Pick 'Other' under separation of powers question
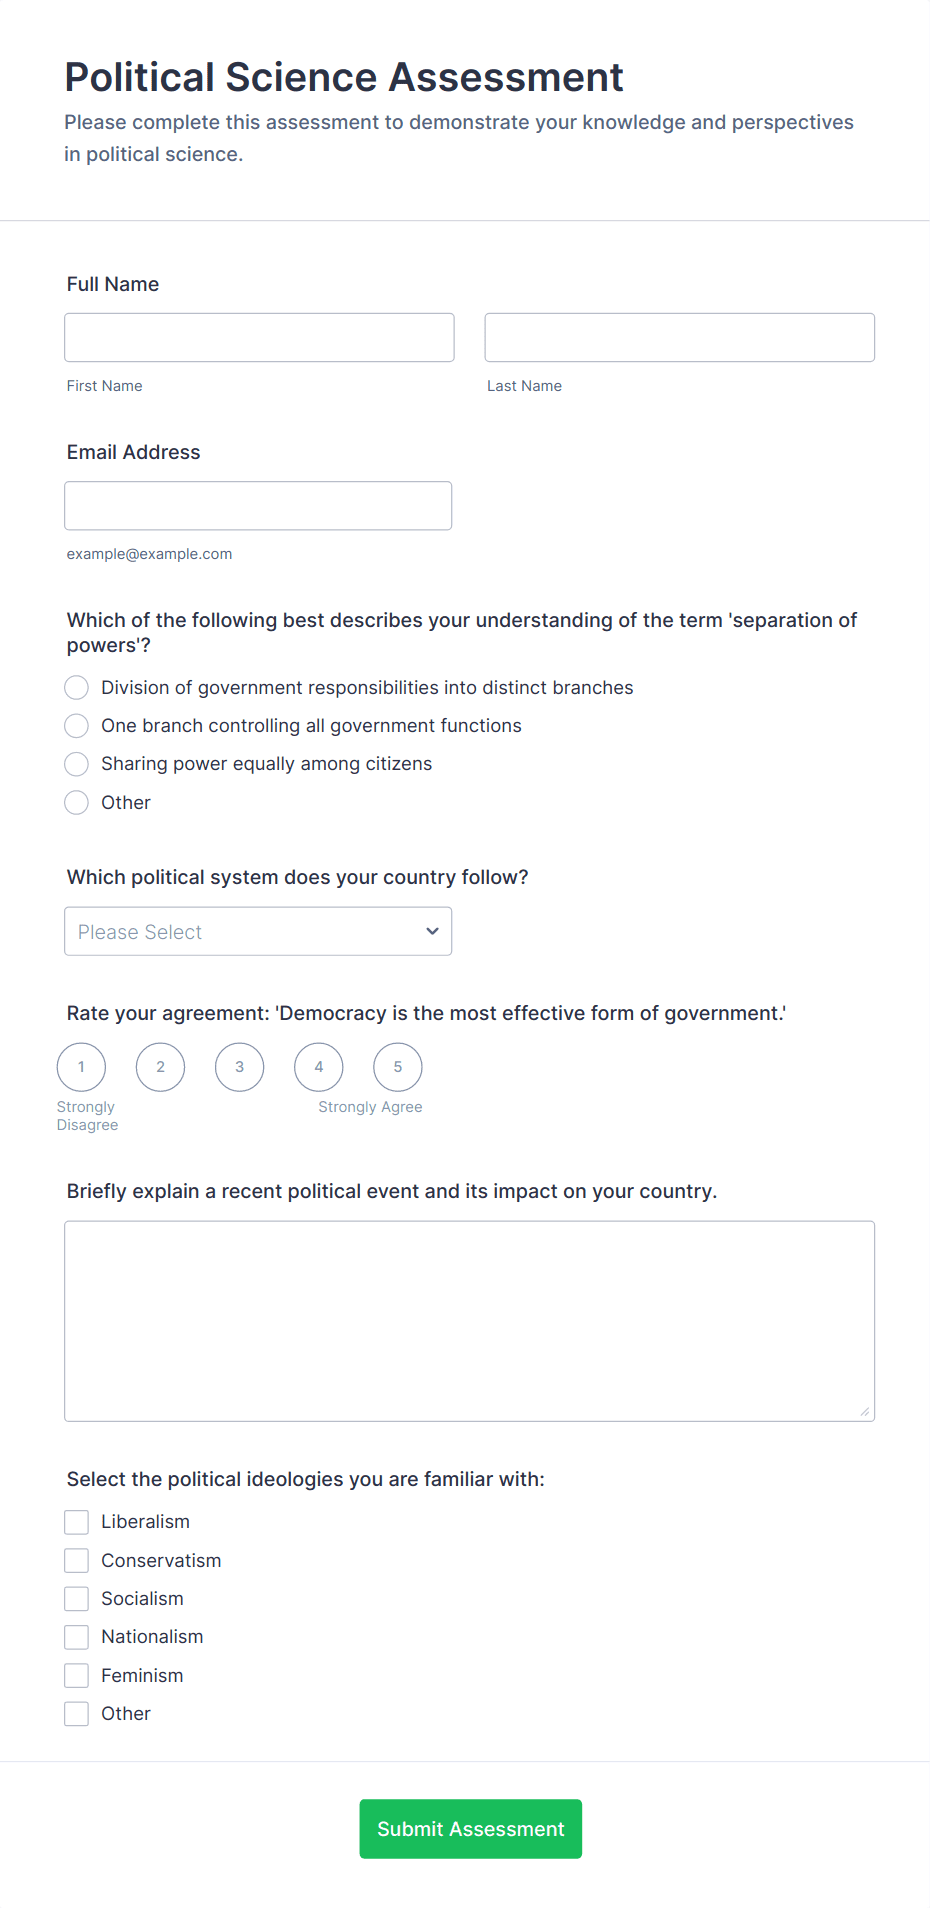Viewport: 930px width, 1908px height. point(76,802)
